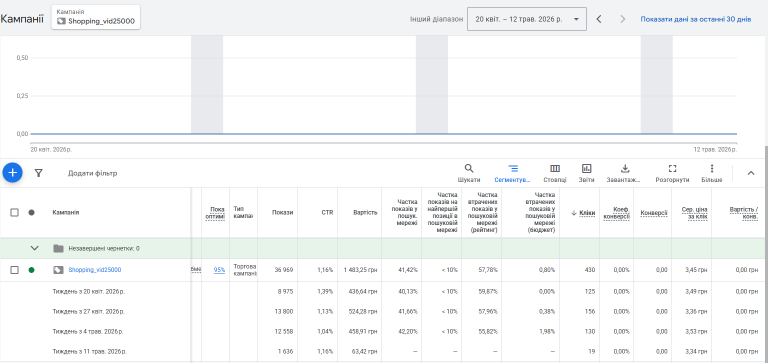
Task: Sort by Cost (Вартість) column header
Action: 365,213
